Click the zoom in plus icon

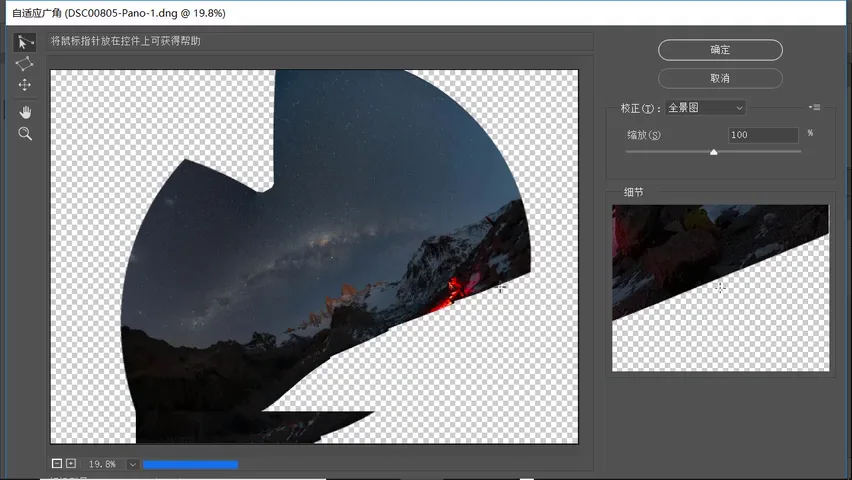(x=71, y=463)
